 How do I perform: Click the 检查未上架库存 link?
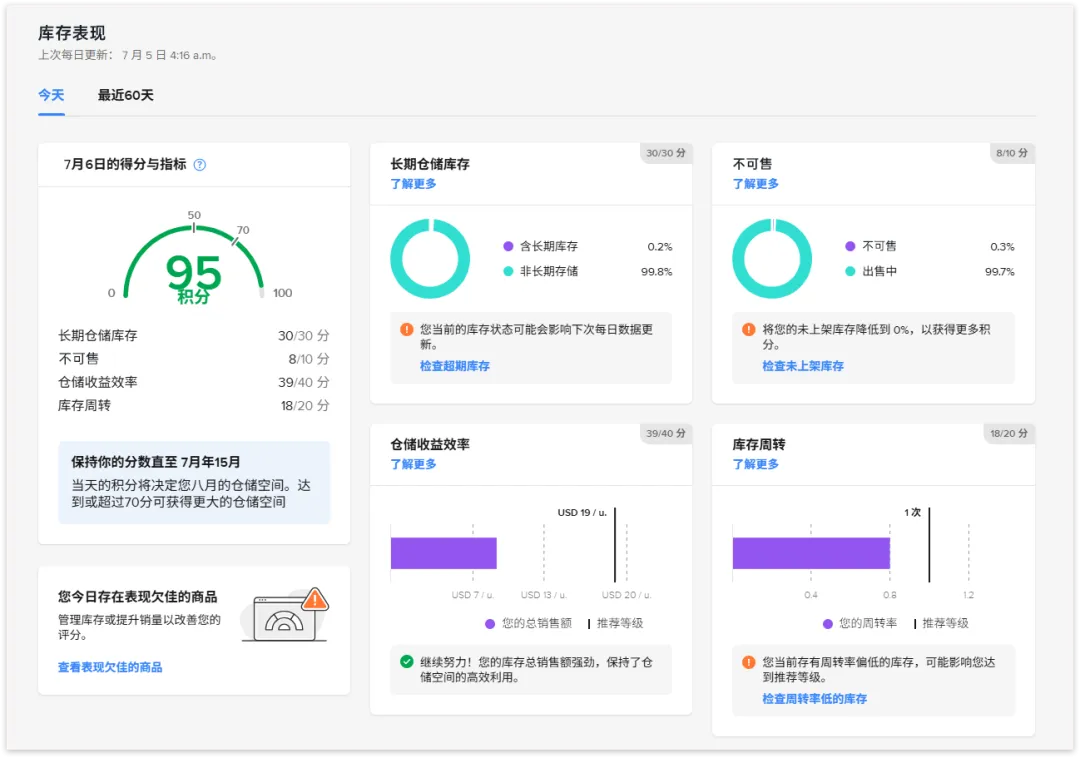(802, 366)
